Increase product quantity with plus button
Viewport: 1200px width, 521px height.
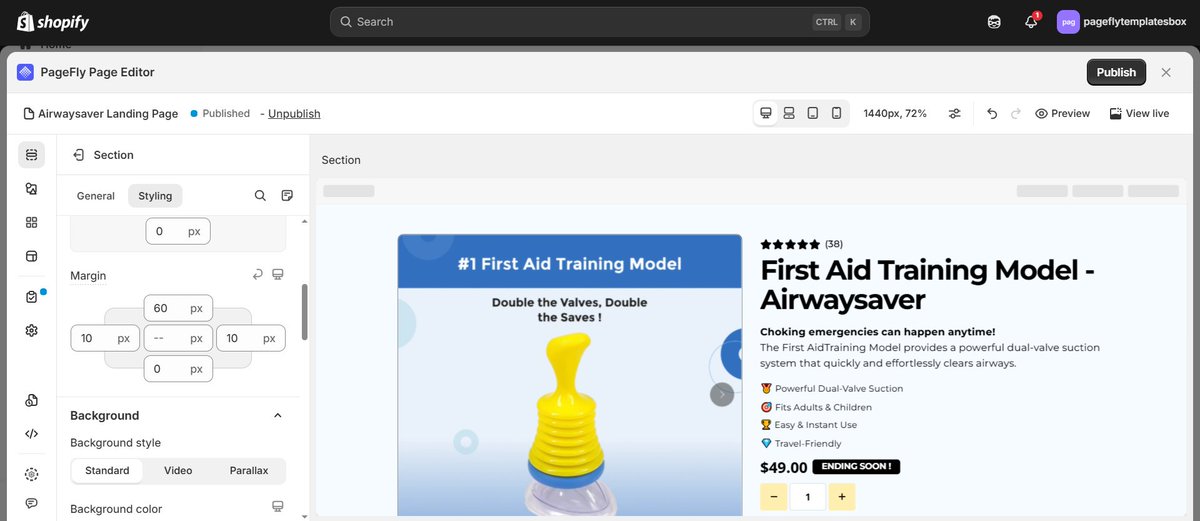[842, 497]
